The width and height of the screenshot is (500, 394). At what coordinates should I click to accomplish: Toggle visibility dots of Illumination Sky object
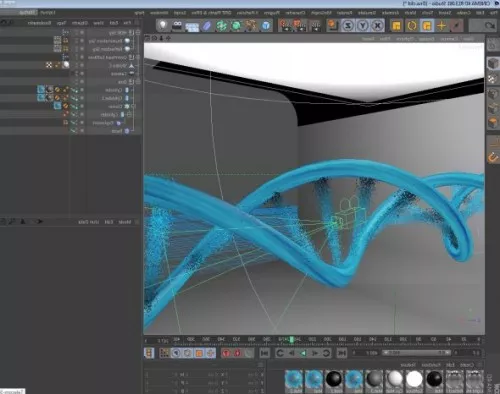point(82,41)
